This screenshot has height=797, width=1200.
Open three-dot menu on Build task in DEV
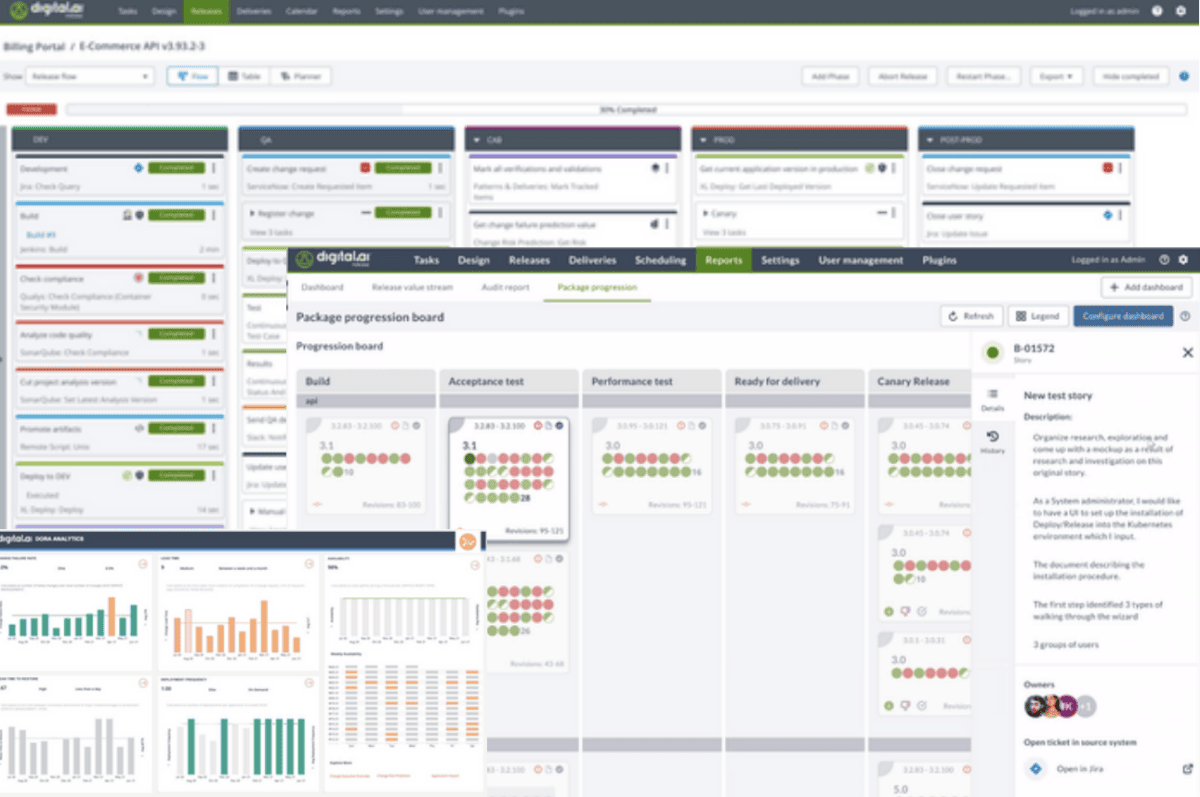click(215, 214)
